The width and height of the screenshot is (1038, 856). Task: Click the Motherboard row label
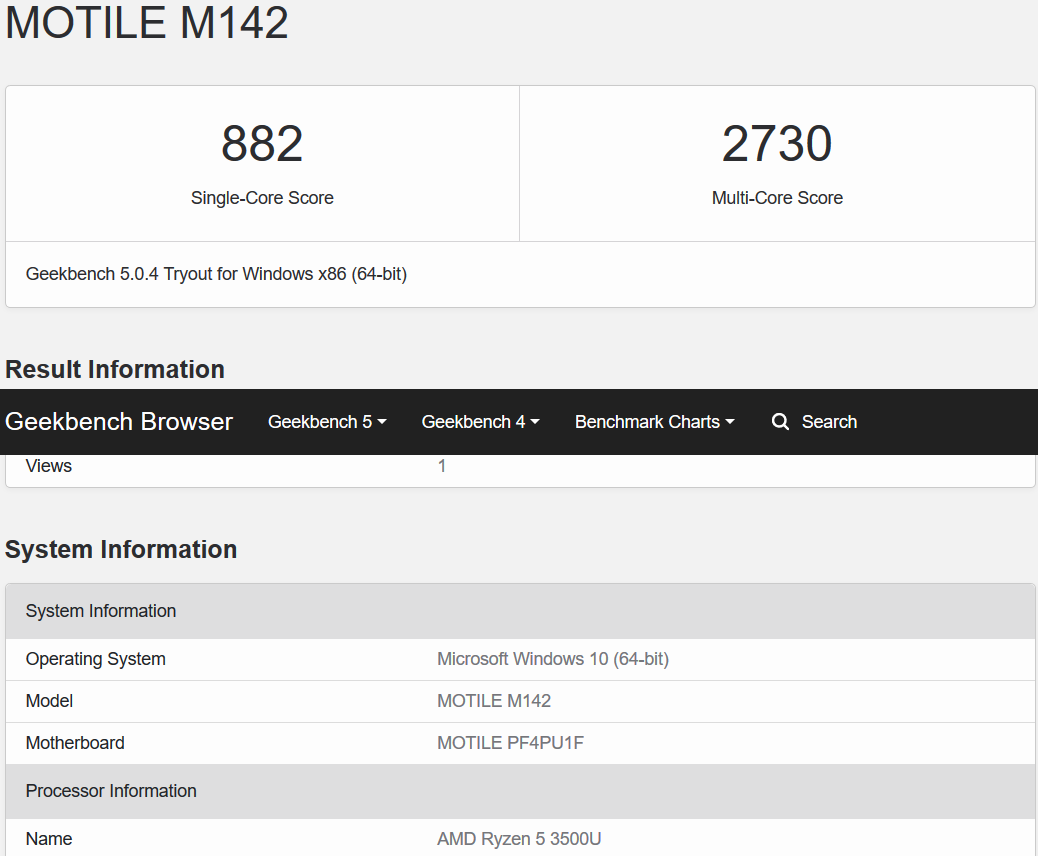75,743
